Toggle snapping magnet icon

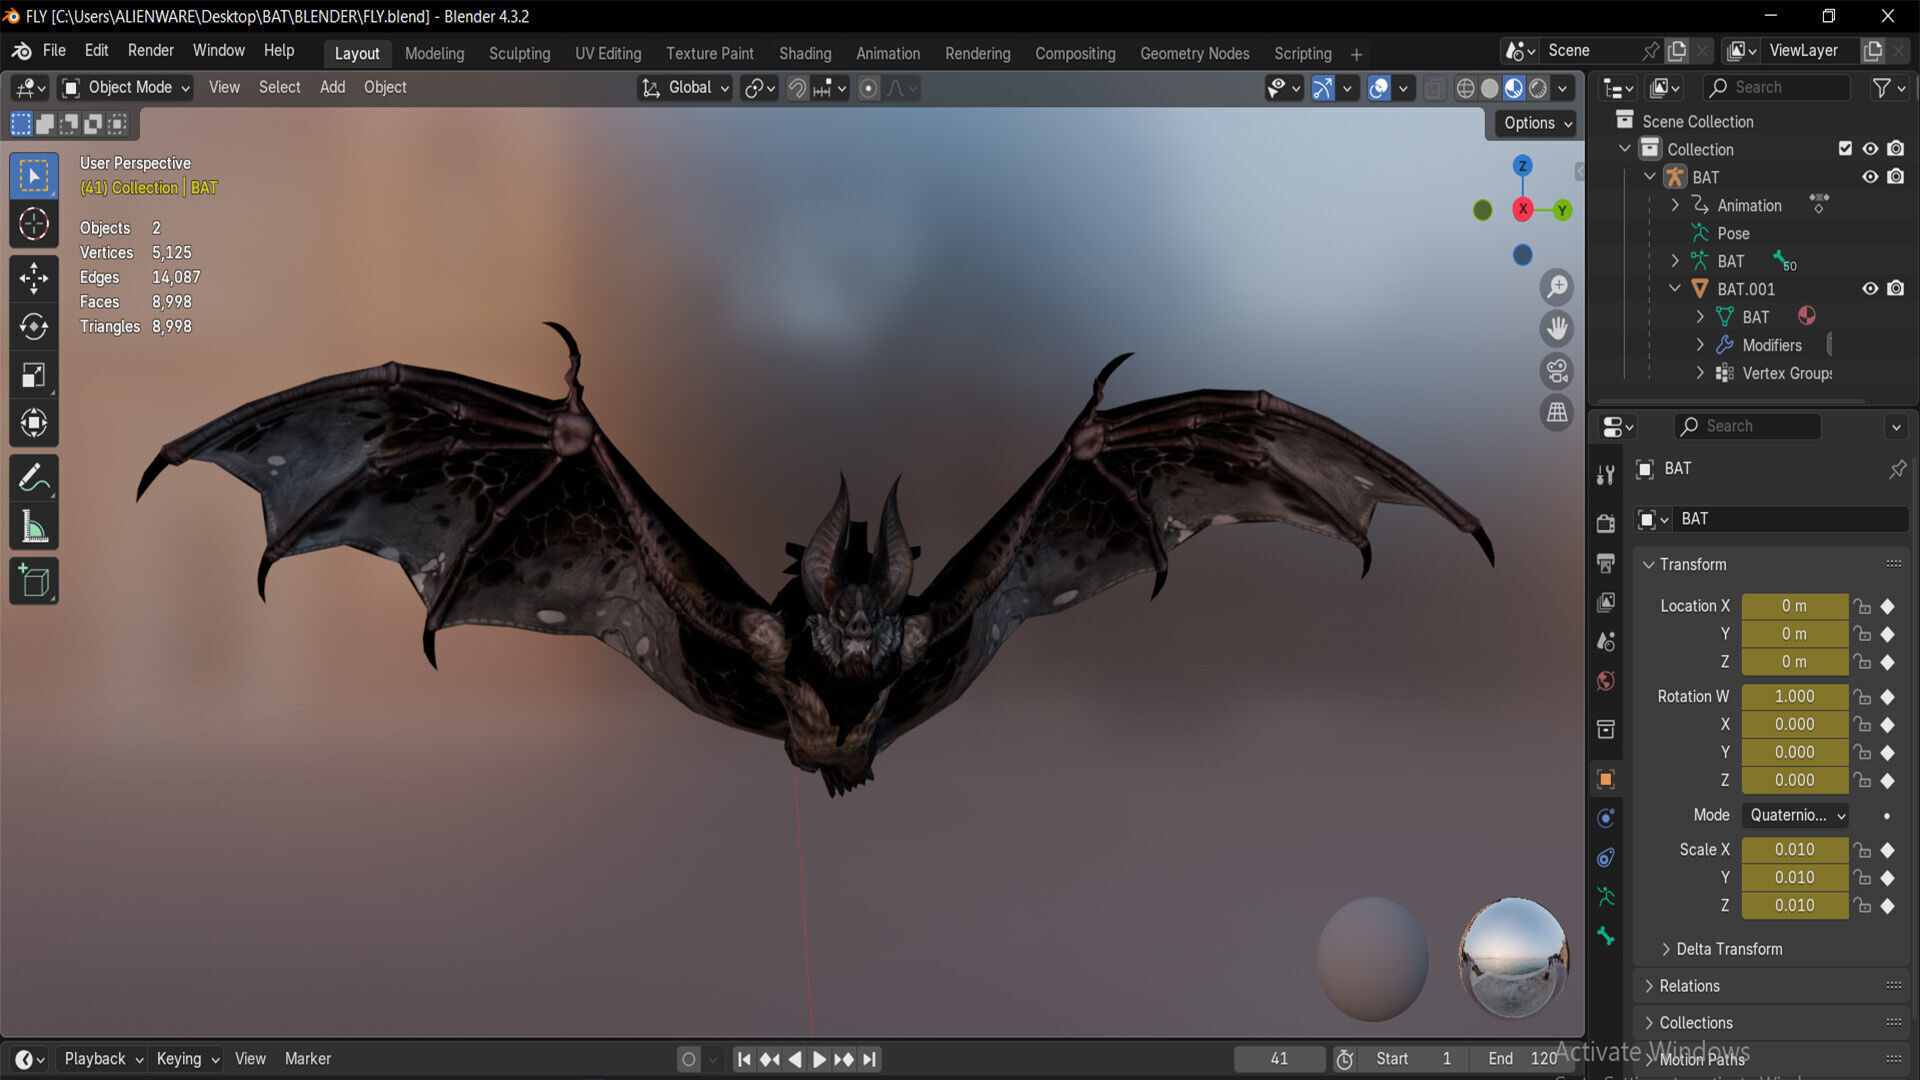[797, 88]
